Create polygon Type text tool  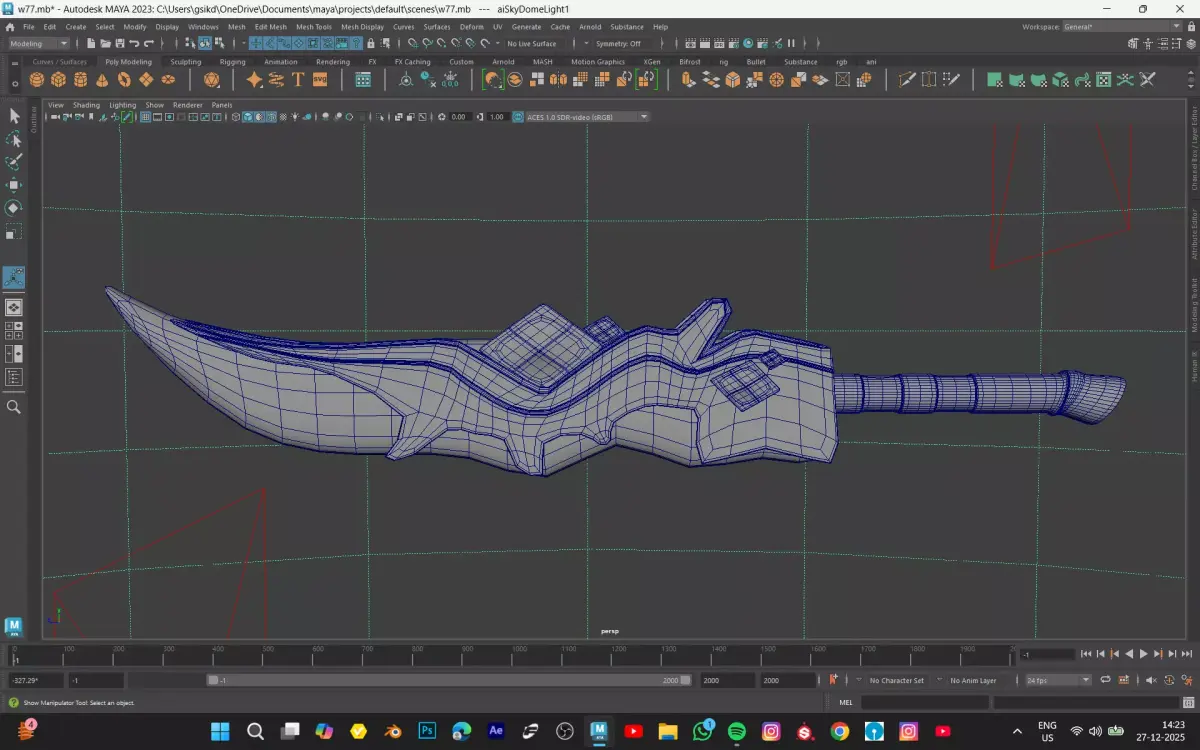click(x=298, y=80)
